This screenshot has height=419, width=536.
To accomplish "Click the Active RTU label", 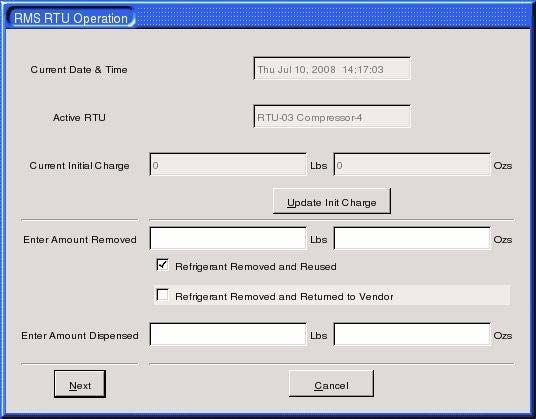I will click(x=79, y=118).
